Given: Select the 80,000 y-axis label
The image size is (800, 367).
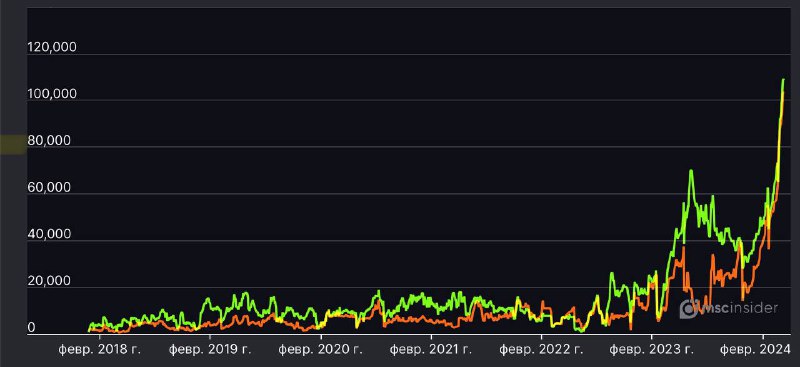Looking at the screenshot, I should click(49, 141).
